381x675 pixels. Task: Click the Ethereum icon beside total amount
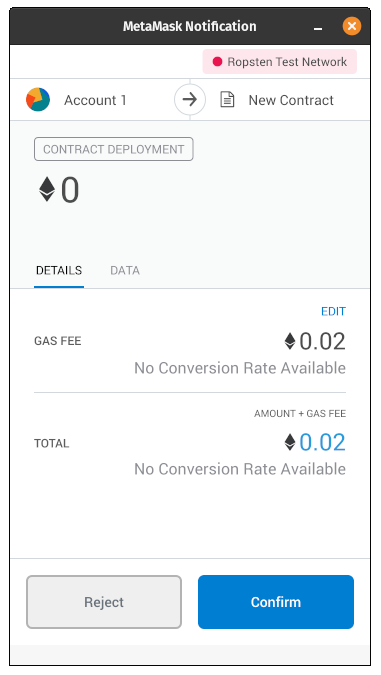pos(290,442)
